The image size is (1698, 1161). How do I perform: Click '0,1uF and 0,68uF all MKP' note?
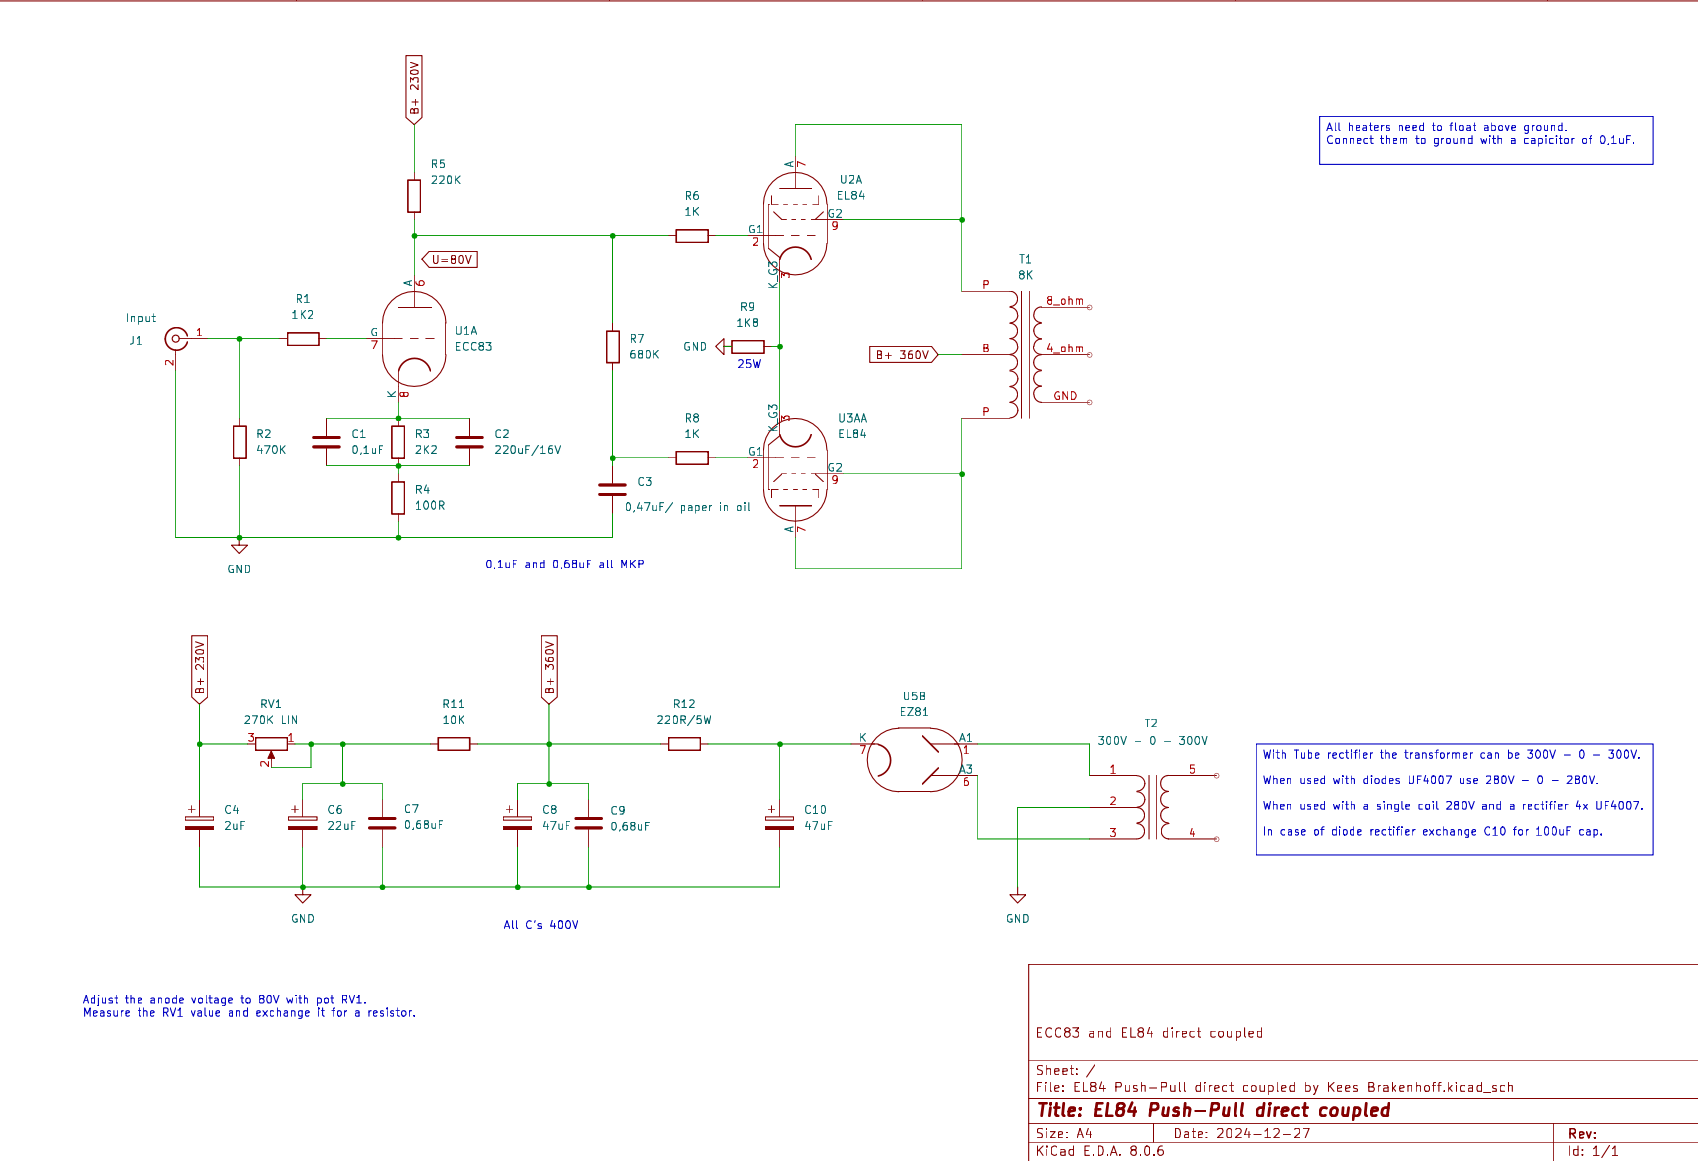click(x=565, y=565)
